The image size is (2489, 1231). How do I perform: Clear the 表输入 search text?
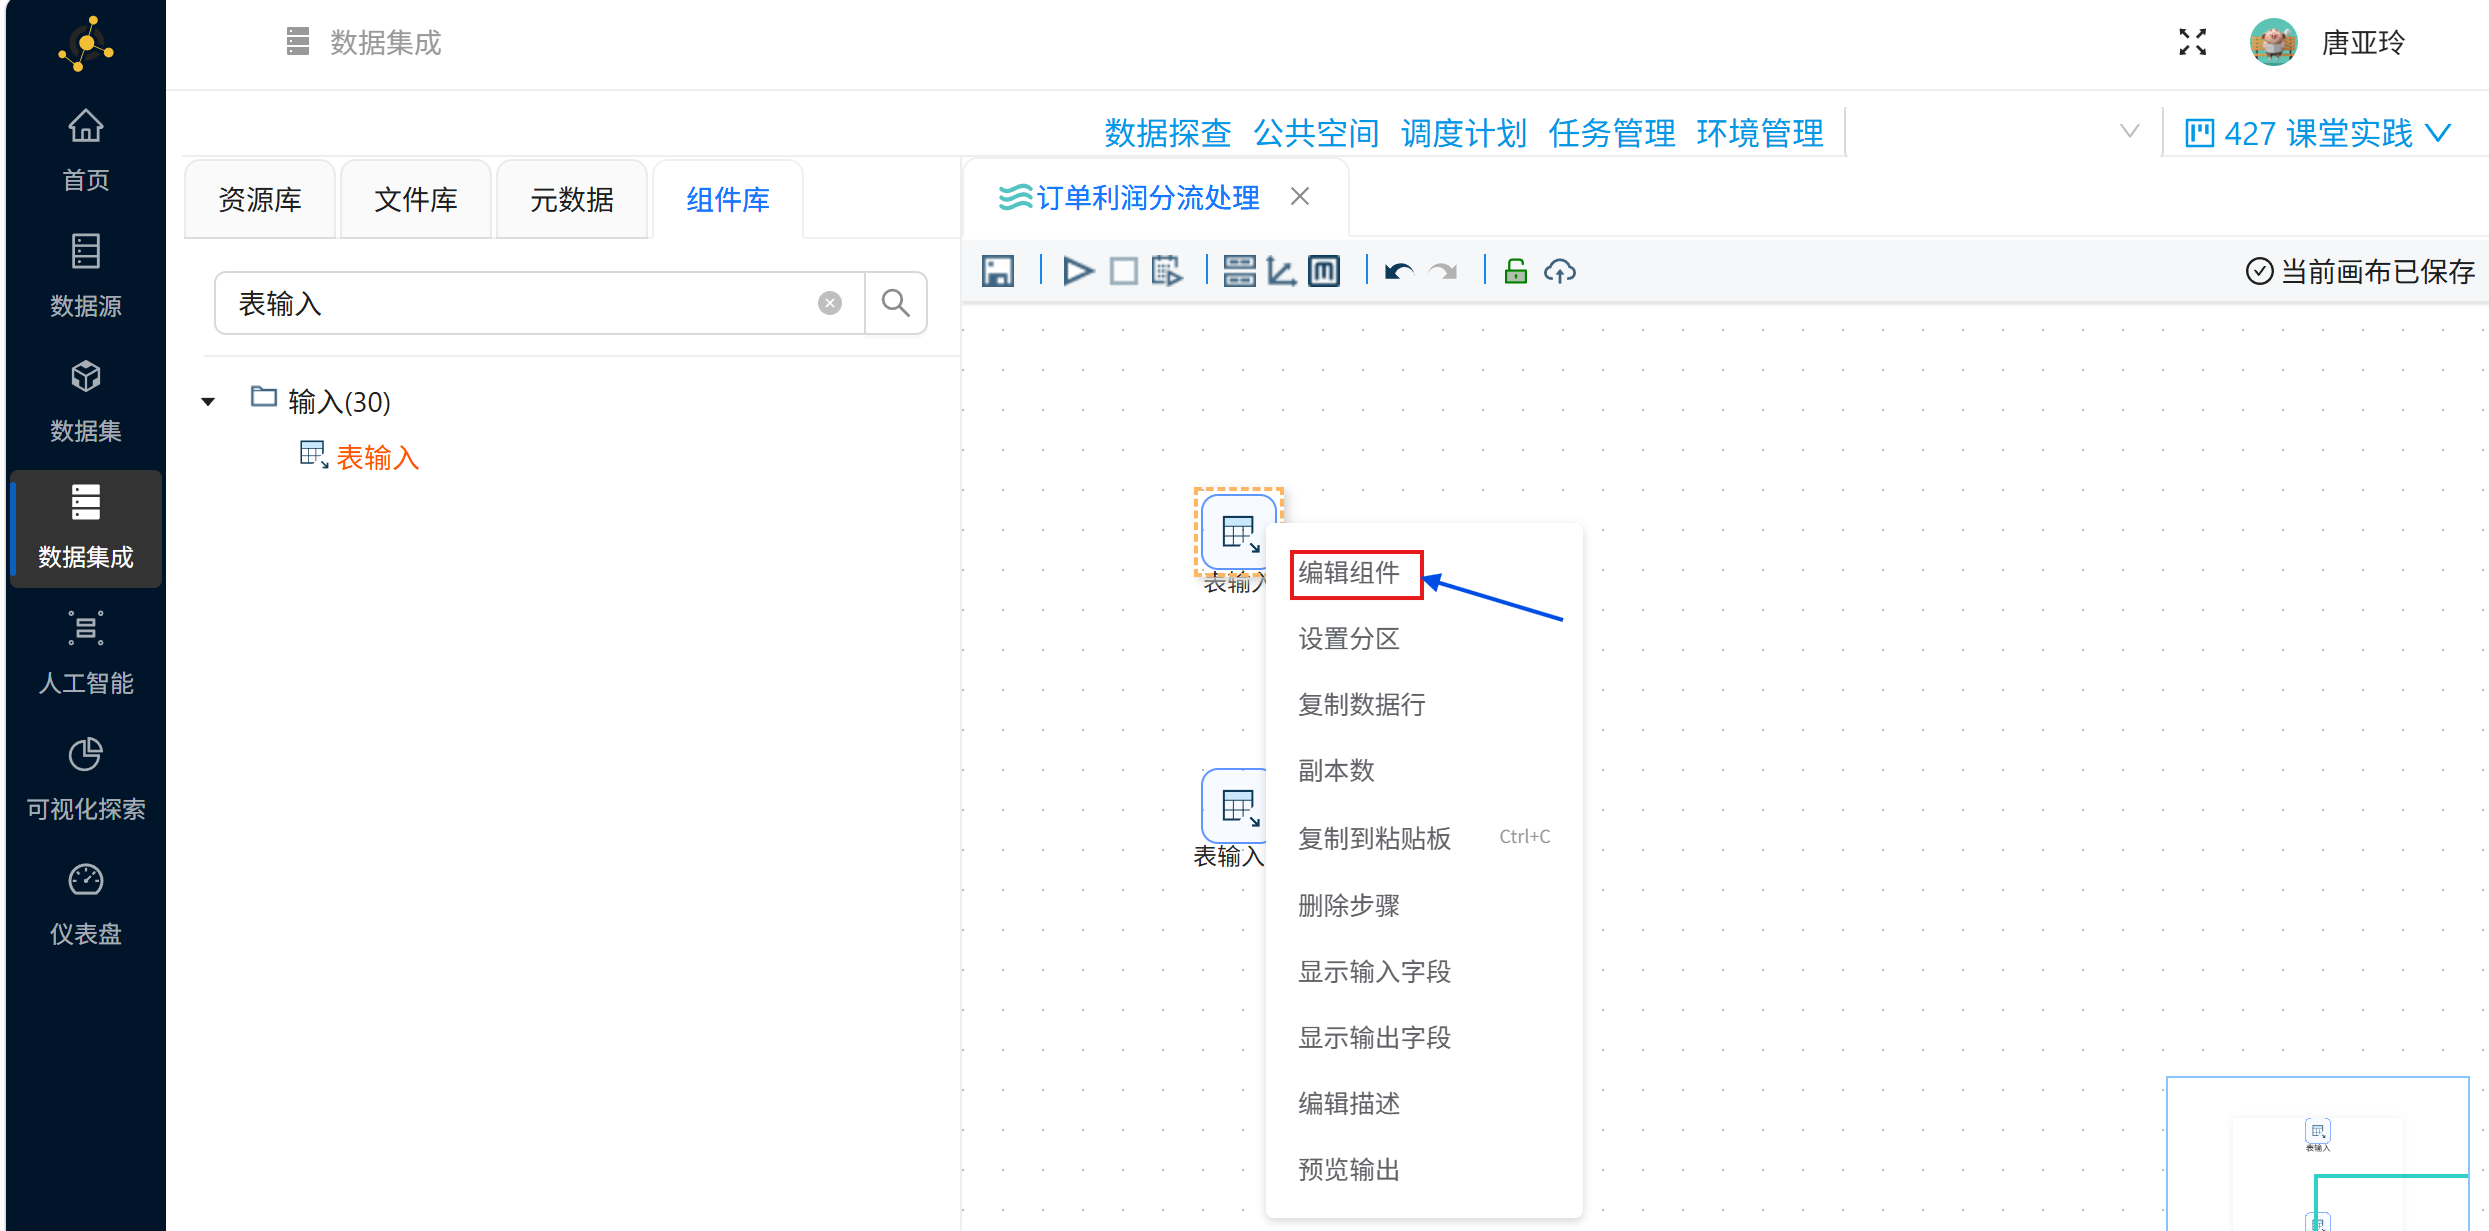tap(829, 303)
